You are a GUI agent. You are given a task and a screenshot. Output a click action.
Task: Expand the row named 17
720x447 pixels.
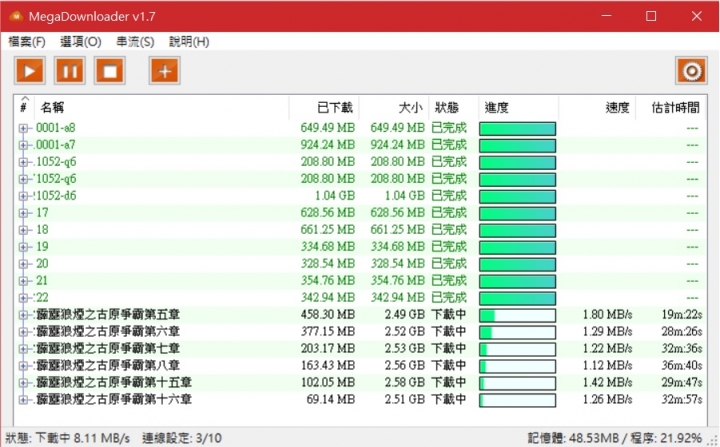(23, 213)
